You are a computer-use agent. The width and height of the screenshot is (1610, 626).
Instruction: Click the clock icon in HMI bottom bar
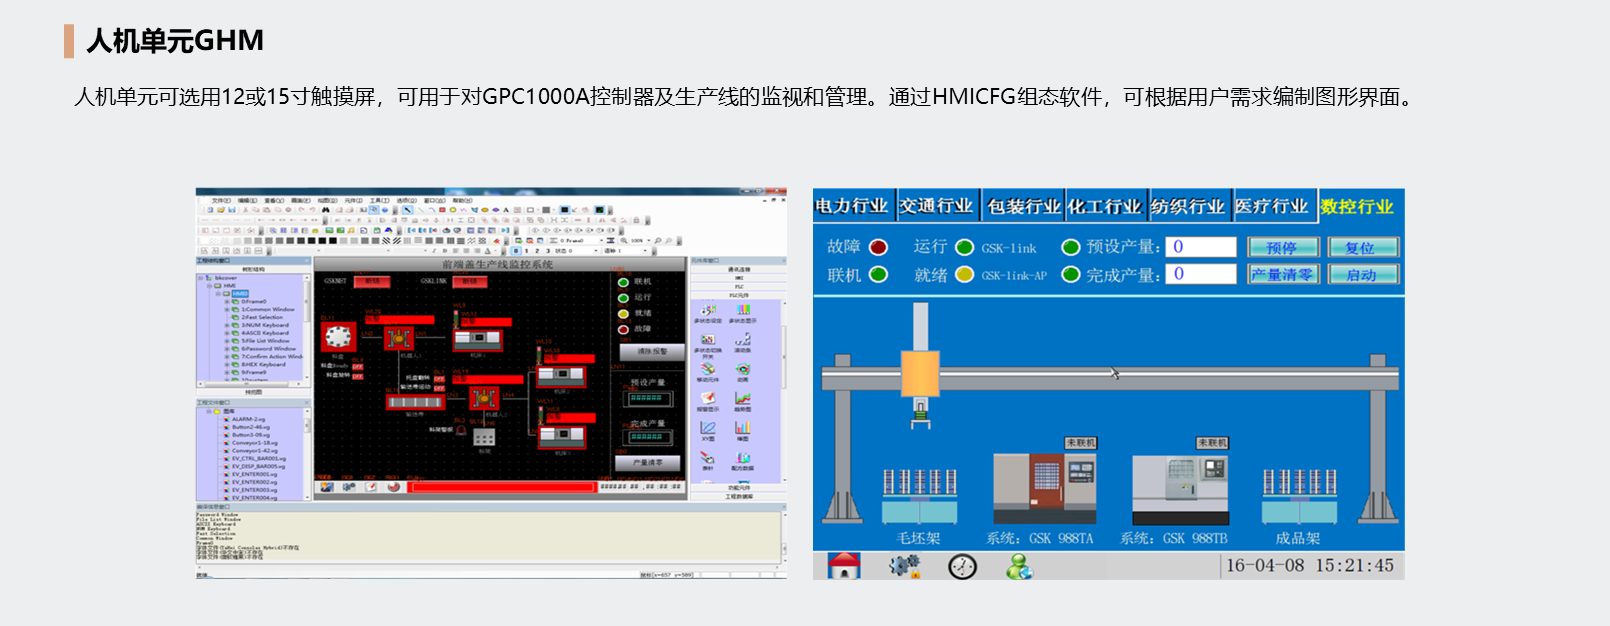[x=962, y=567]
